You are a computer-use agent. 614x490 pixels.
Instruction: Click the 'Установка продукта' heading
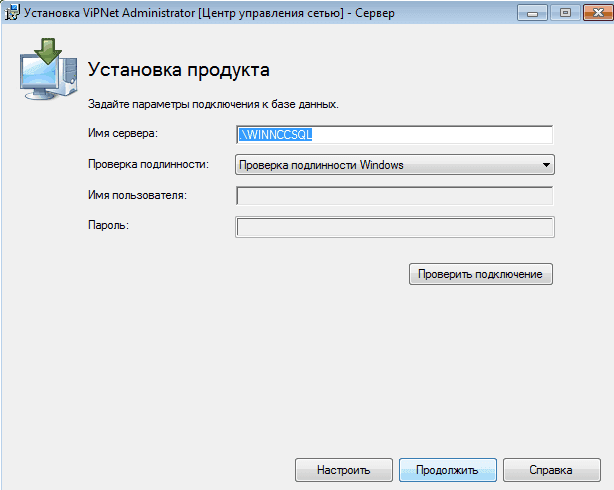(179, 71)
